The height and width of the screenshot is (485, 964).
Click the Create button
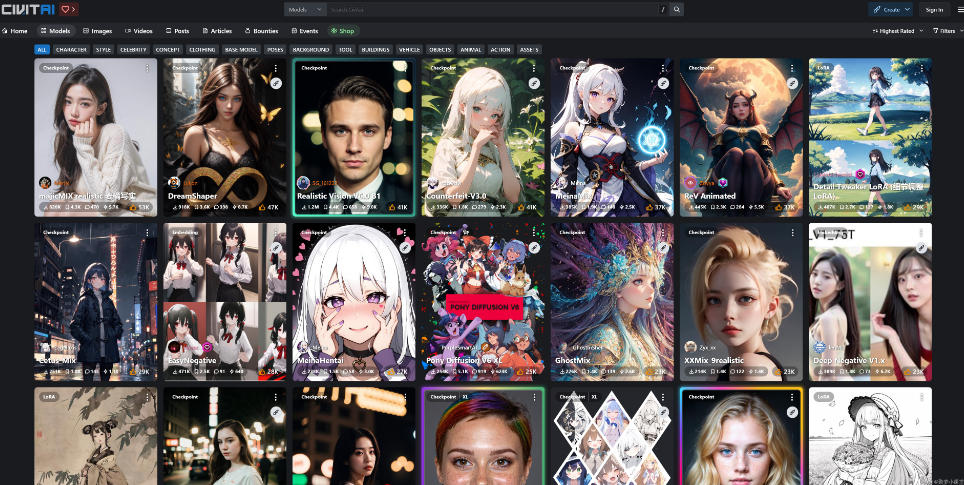click(x=885, y=9)
